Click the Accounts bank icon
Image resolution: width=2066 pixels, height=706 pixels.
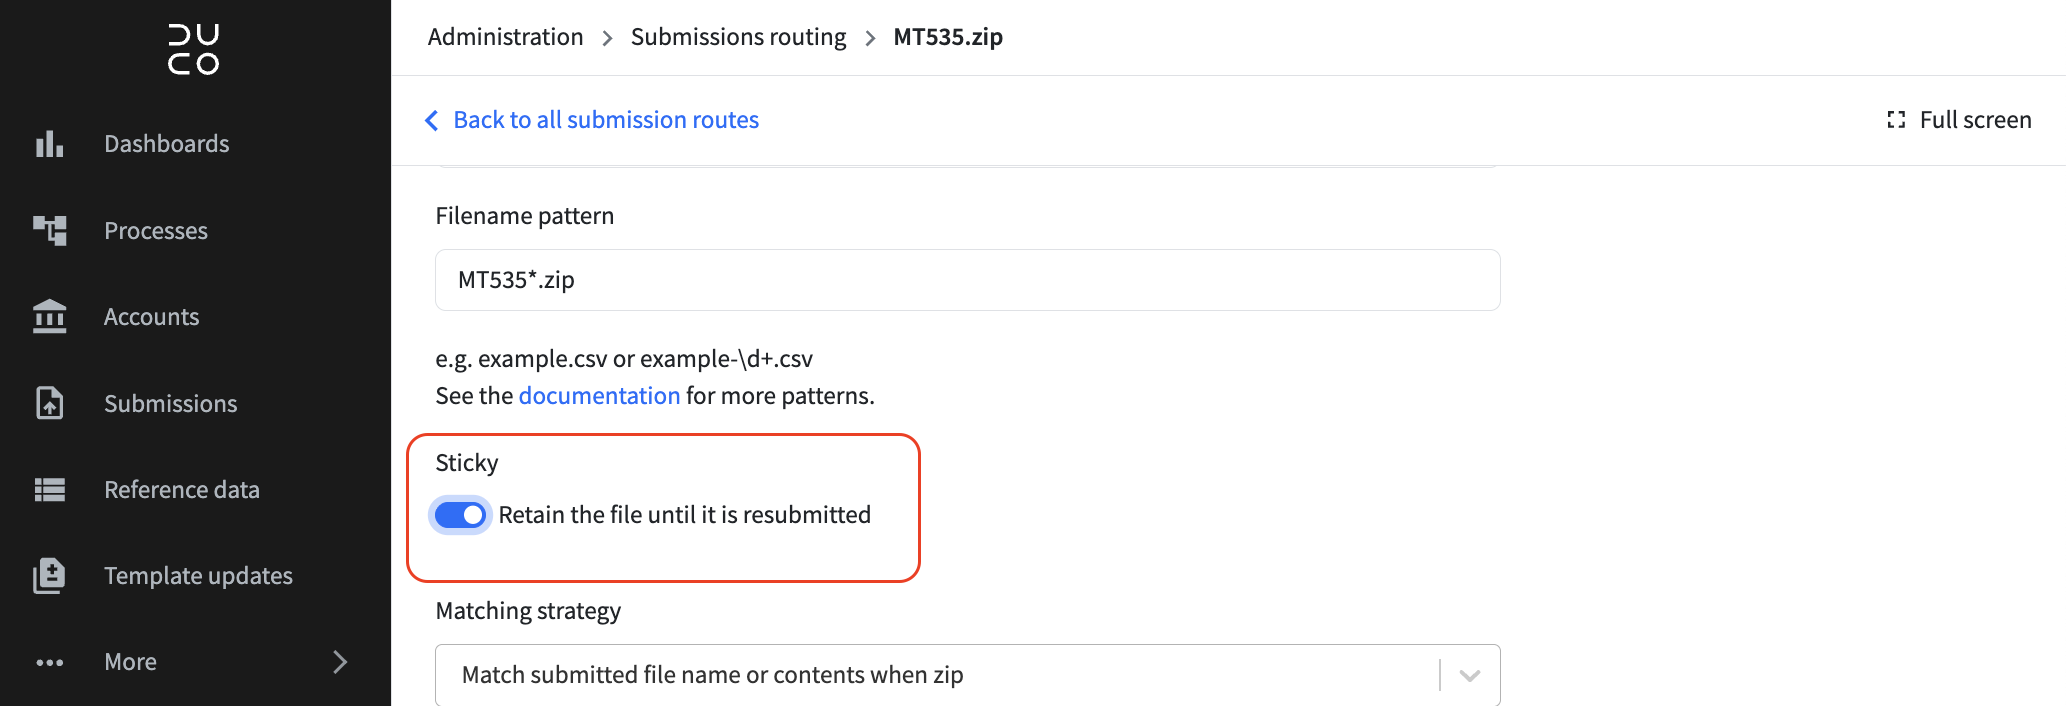(49, 316)
